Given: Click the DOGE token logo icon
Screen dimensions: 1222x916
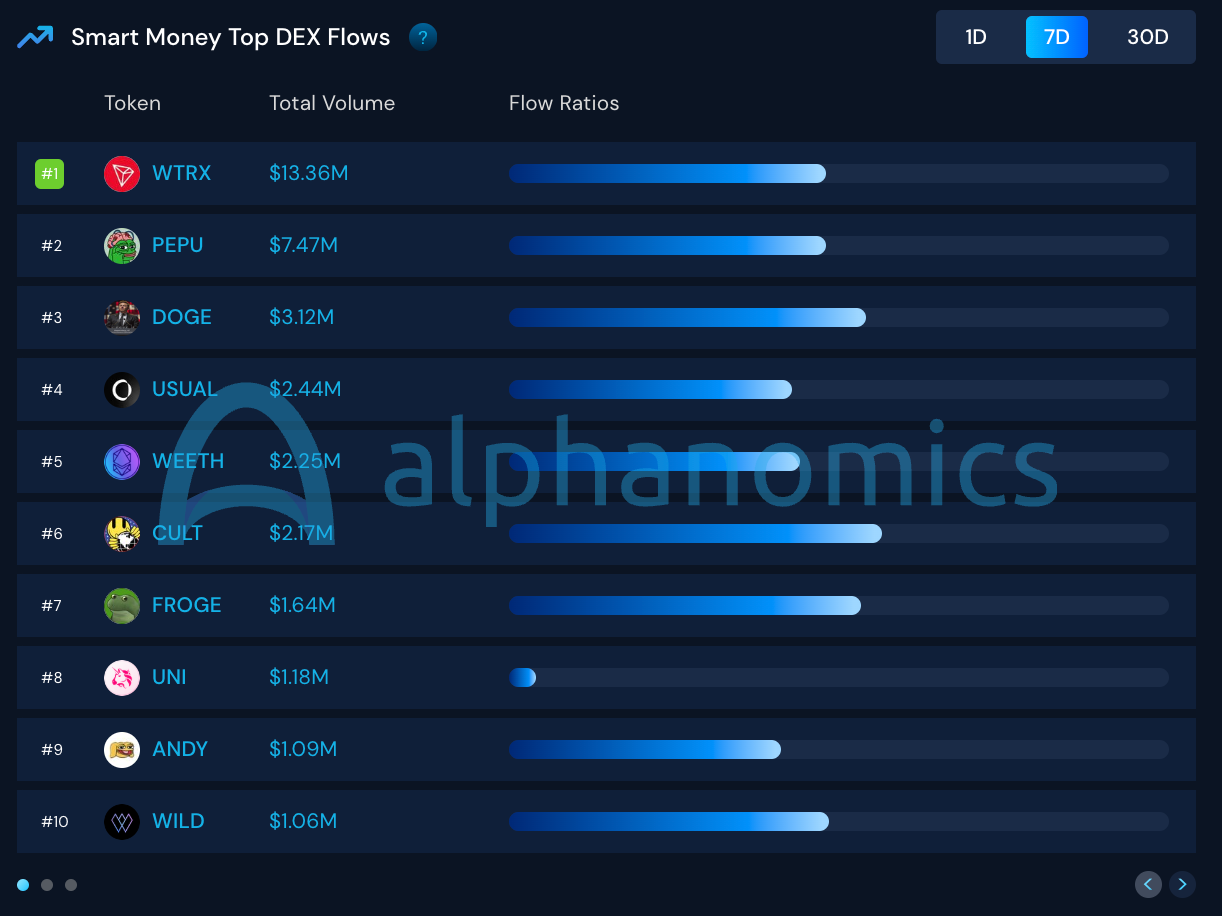Looking at the screenshot, I should (x=122, y=318).
